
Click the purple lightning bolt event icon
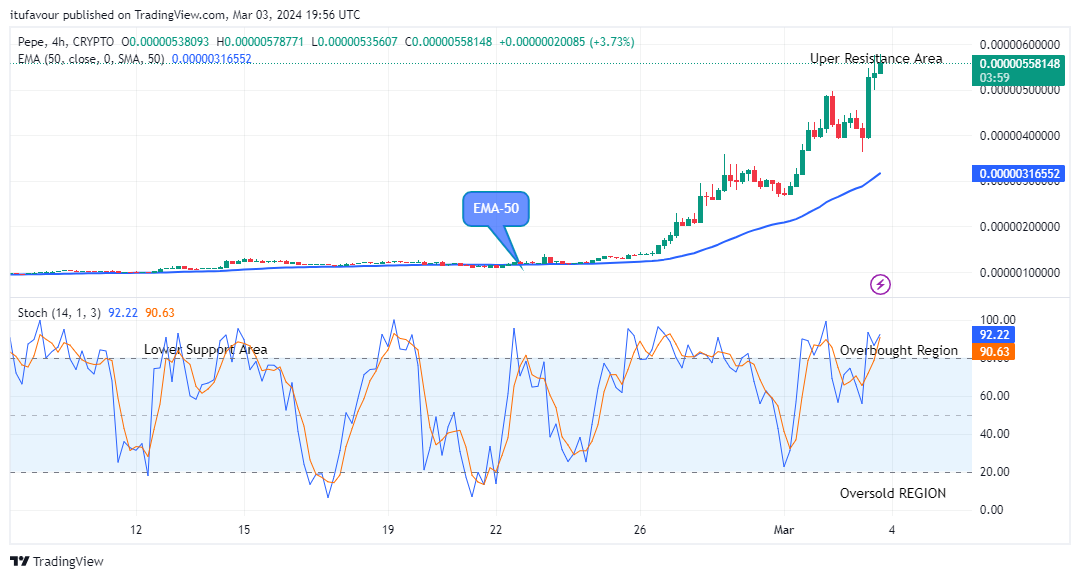point(880,284)
